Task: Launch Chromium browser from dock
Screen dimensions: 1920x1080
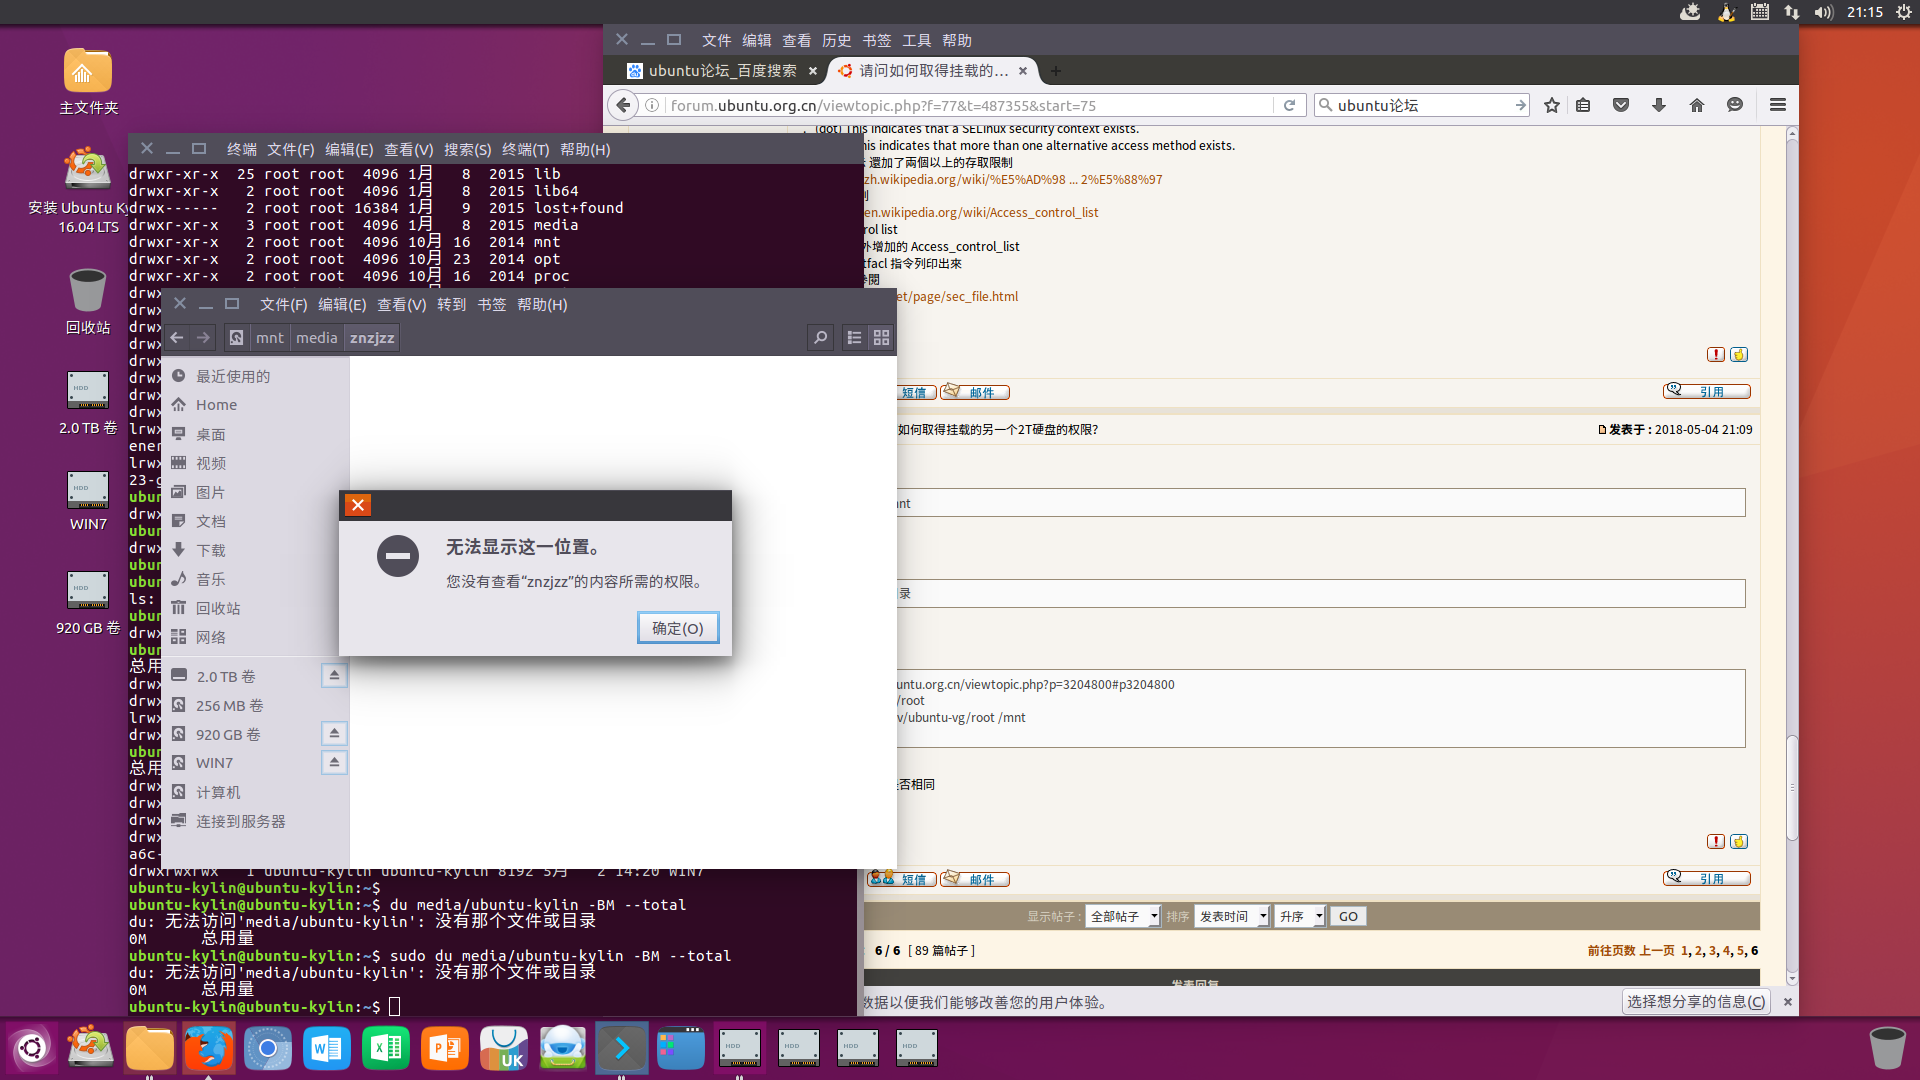Action: click(x=267, y=1048)
